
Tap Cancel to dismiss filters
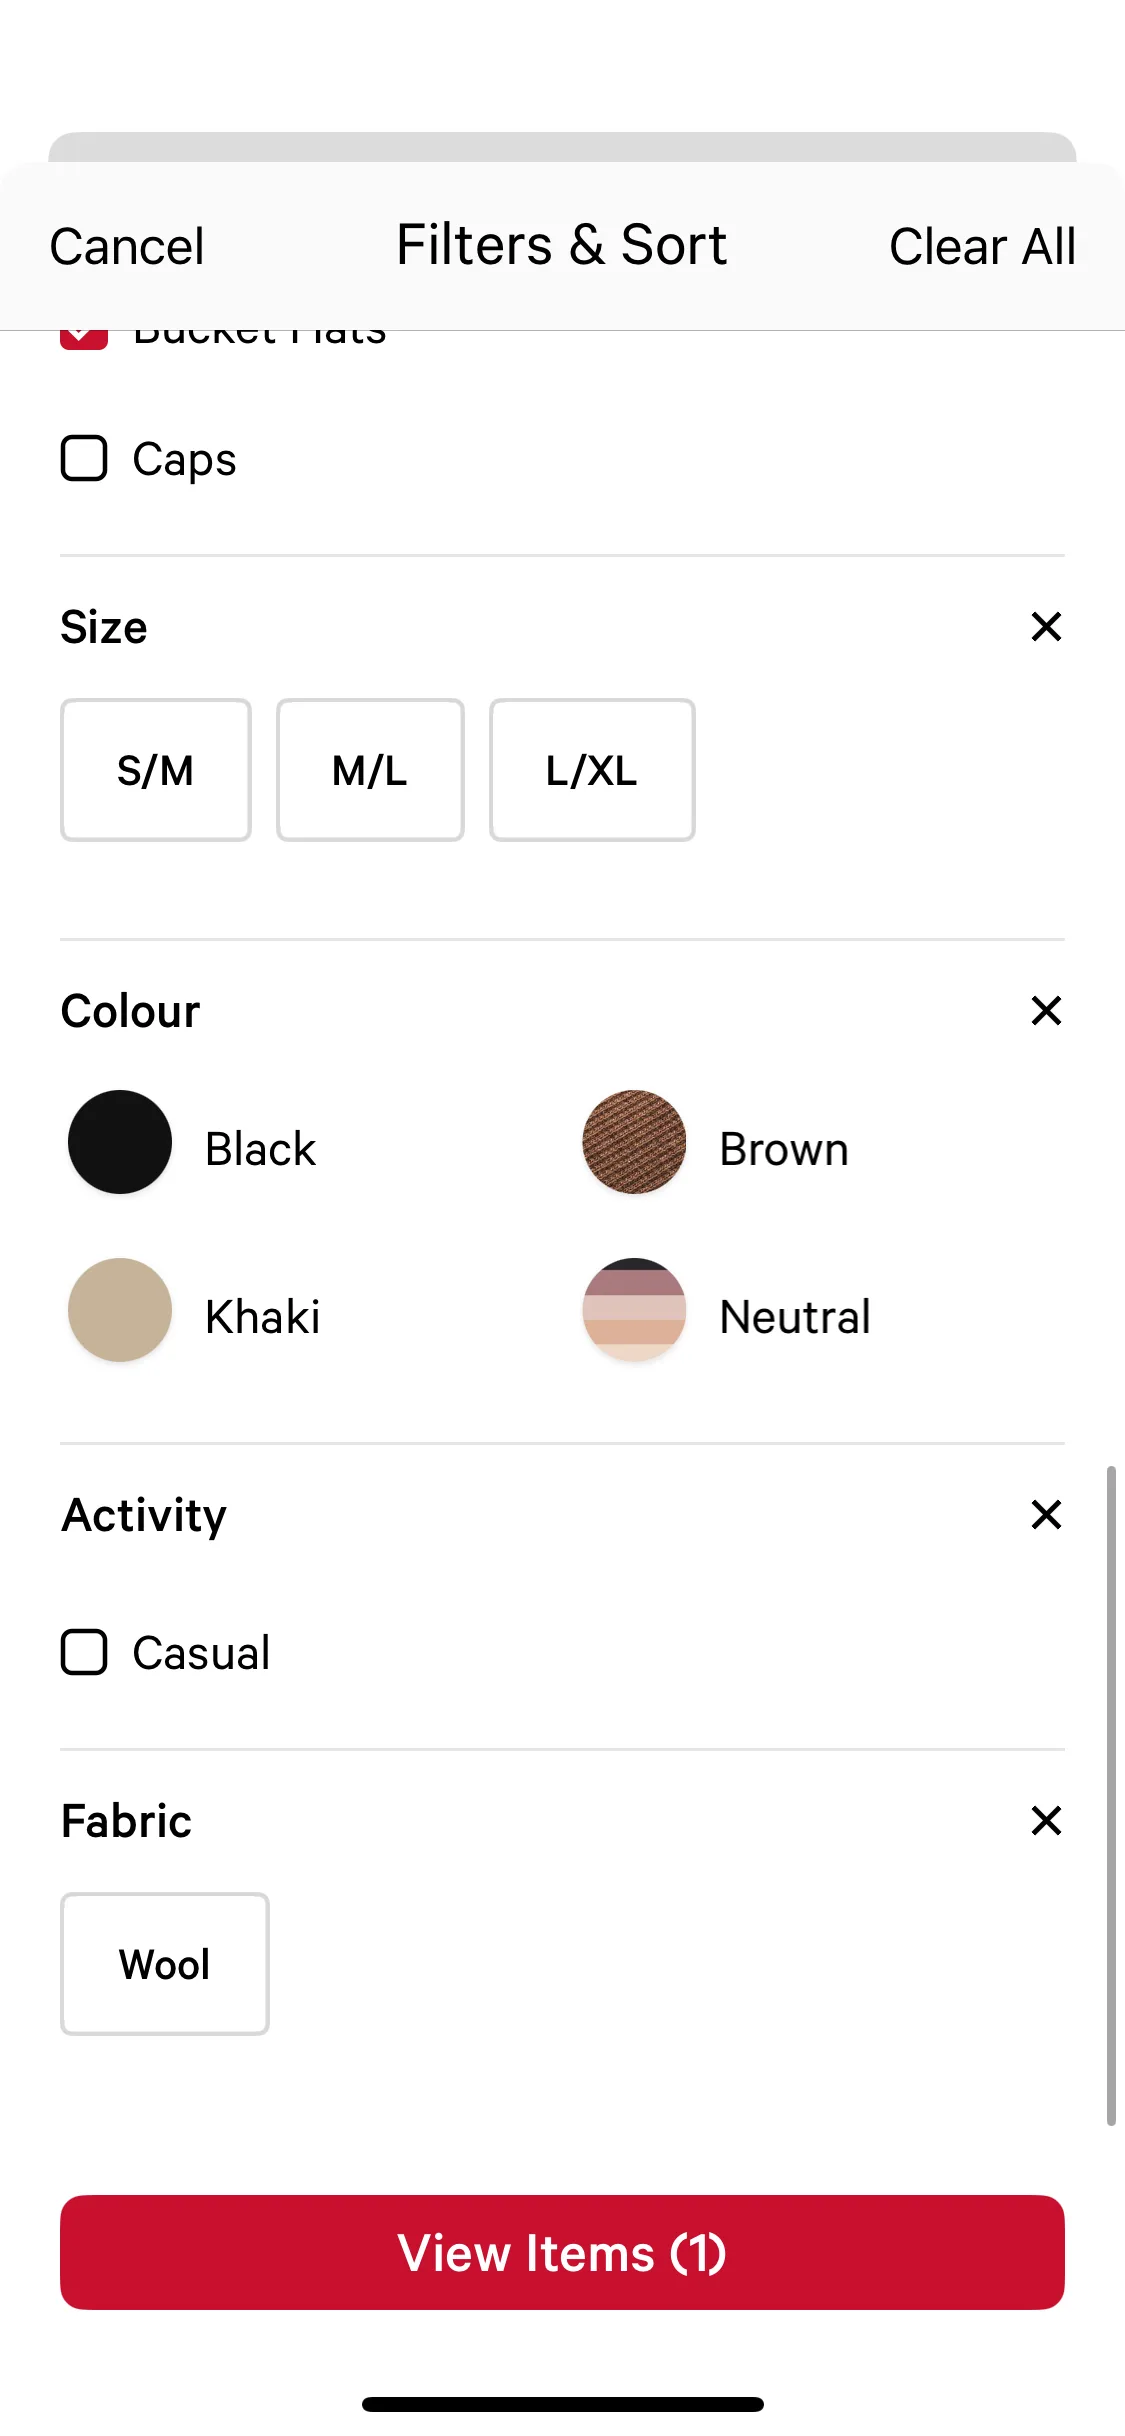click(x=127, y=247)
